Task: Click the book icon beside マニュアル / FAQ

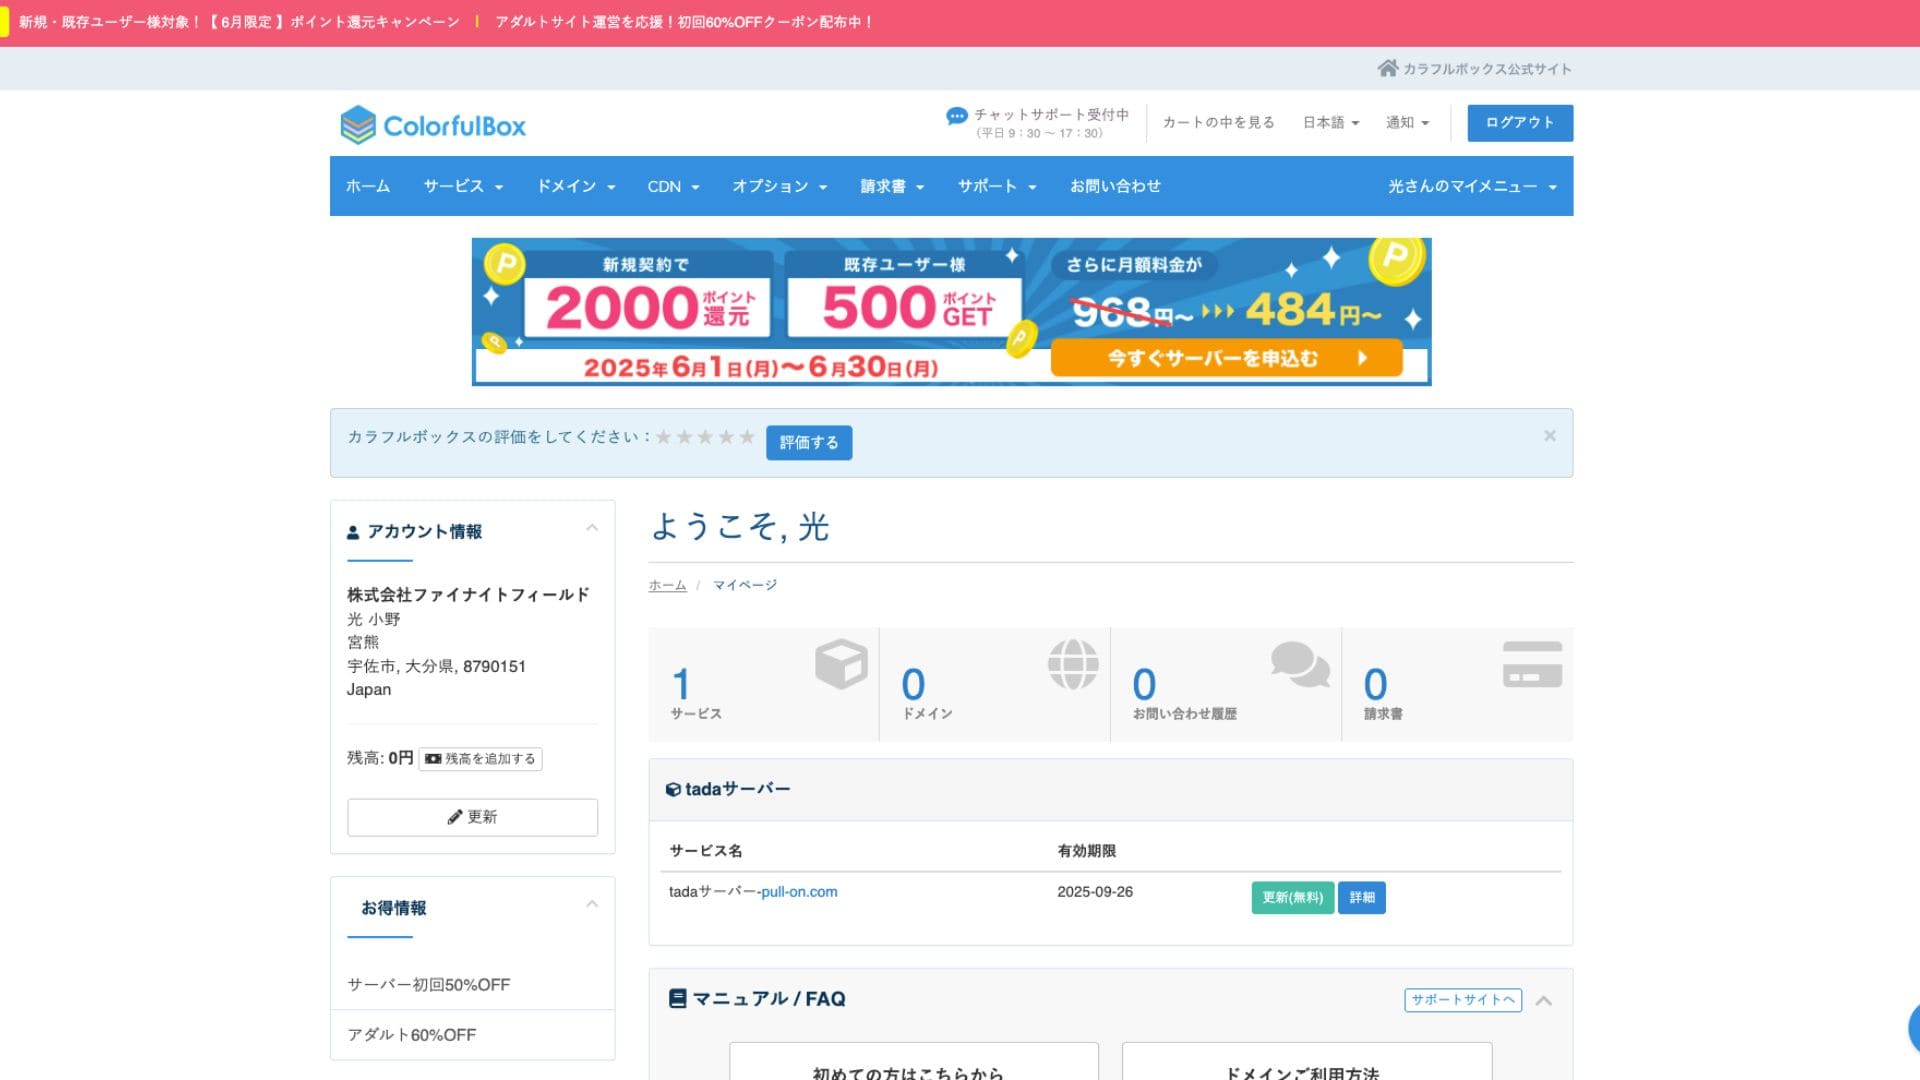Action: click(x=677, y=998)
